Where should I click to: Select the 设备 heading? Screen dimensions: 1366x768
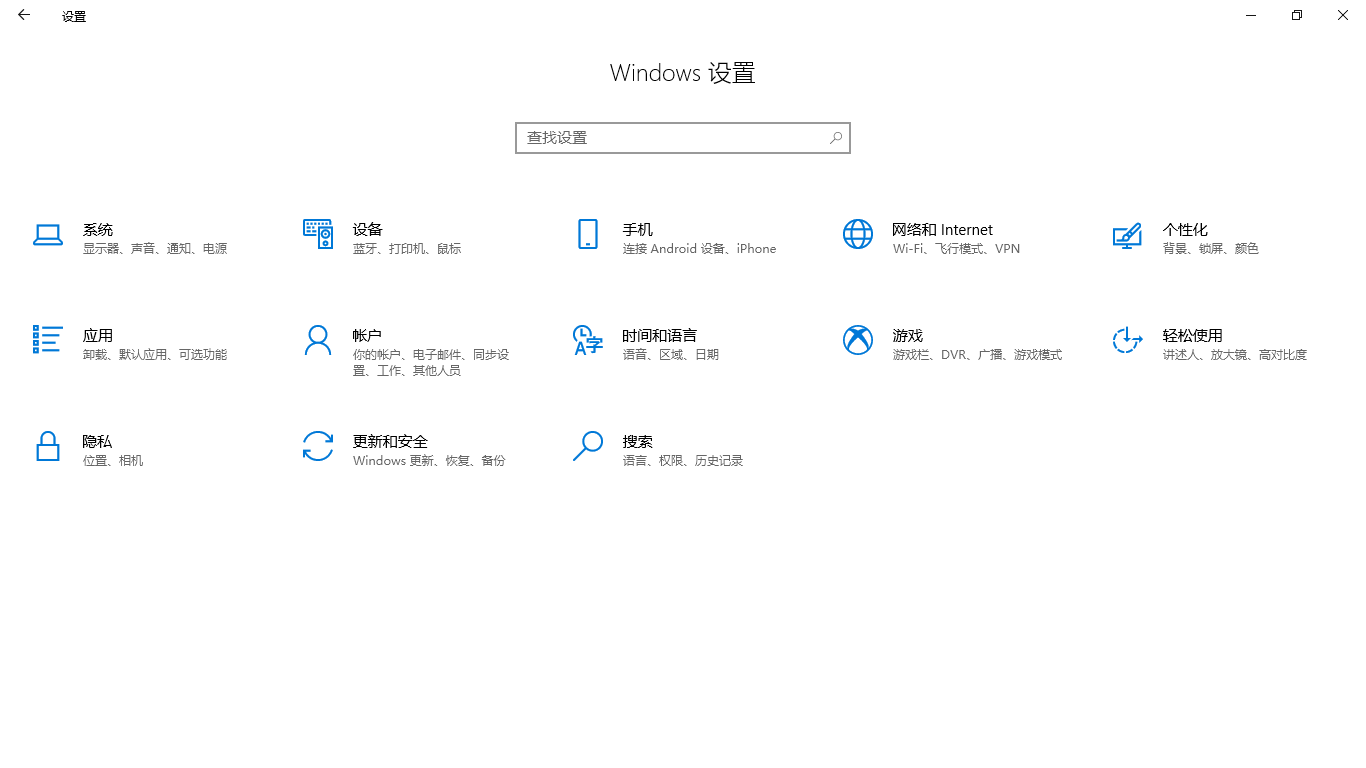368,230
